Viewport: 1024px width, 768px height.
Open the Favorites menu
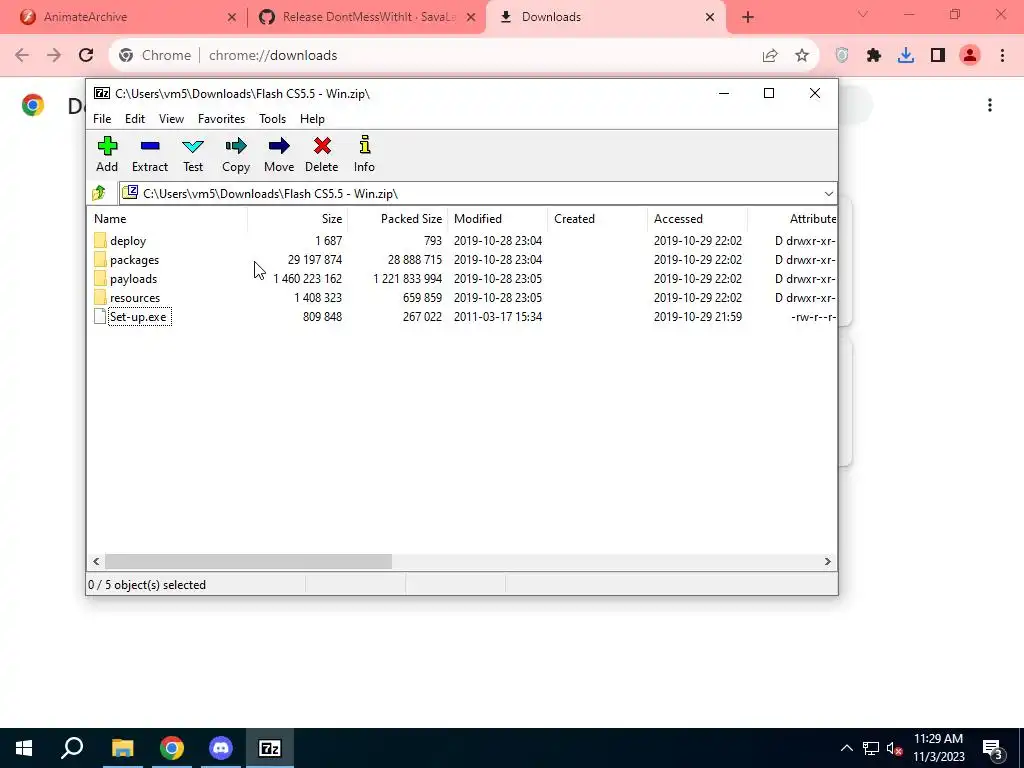tap(221, 119)
